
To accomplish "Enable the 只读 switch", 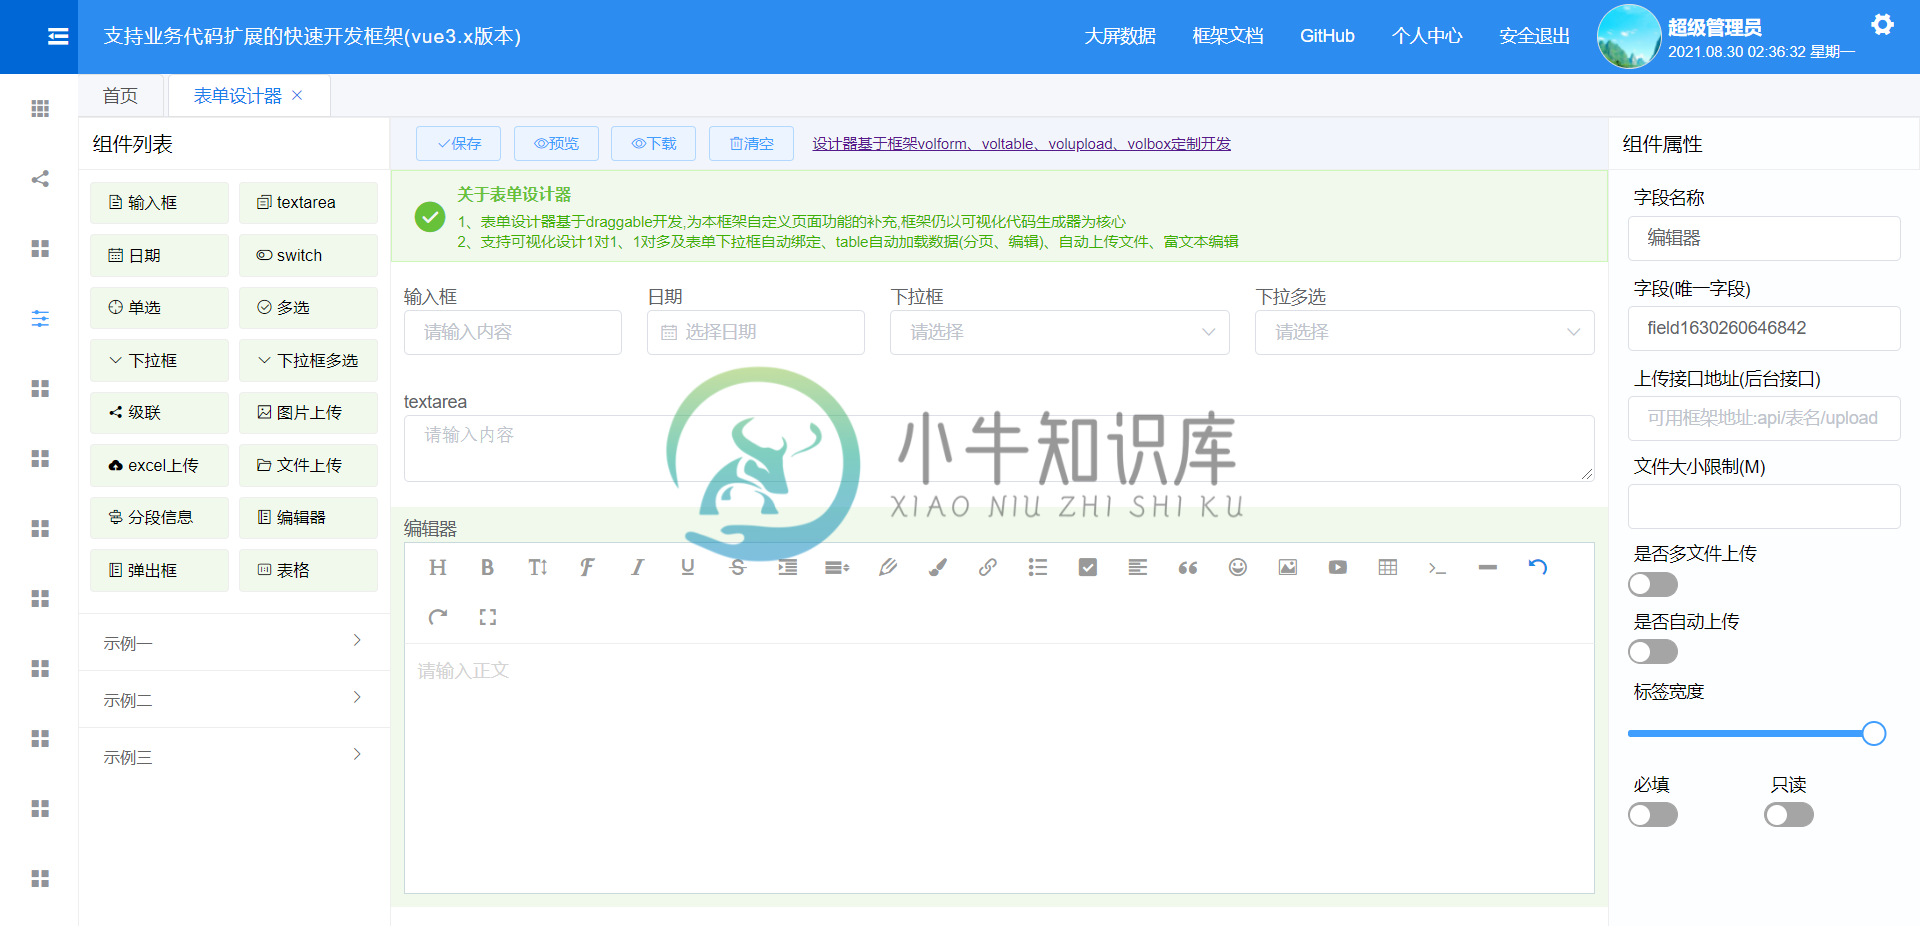I will pos(1789,815).
